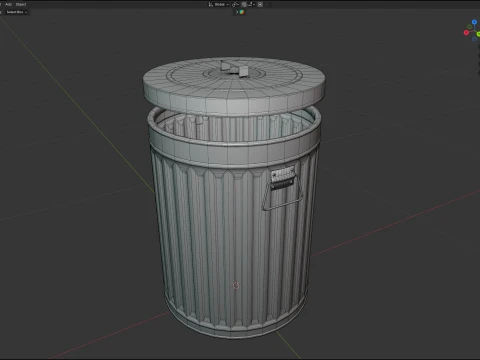Toggle the proportional editing icon

[x=260, y=4]
